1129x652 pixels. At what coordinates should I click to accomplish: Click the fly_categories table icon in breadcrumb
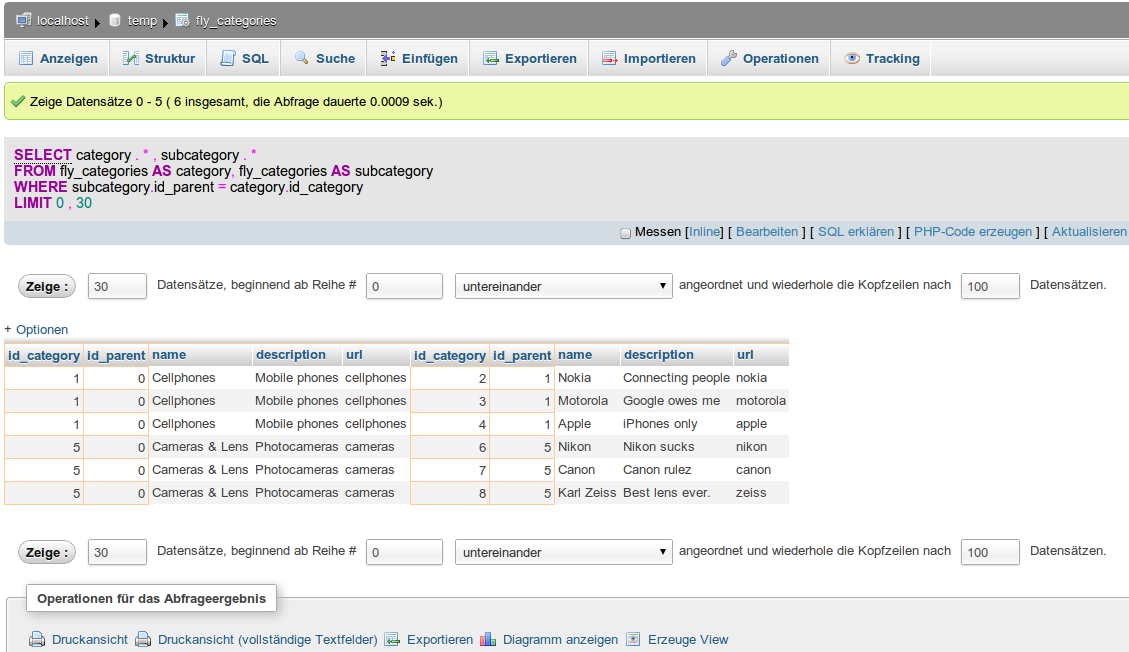(x=182, y=20)
